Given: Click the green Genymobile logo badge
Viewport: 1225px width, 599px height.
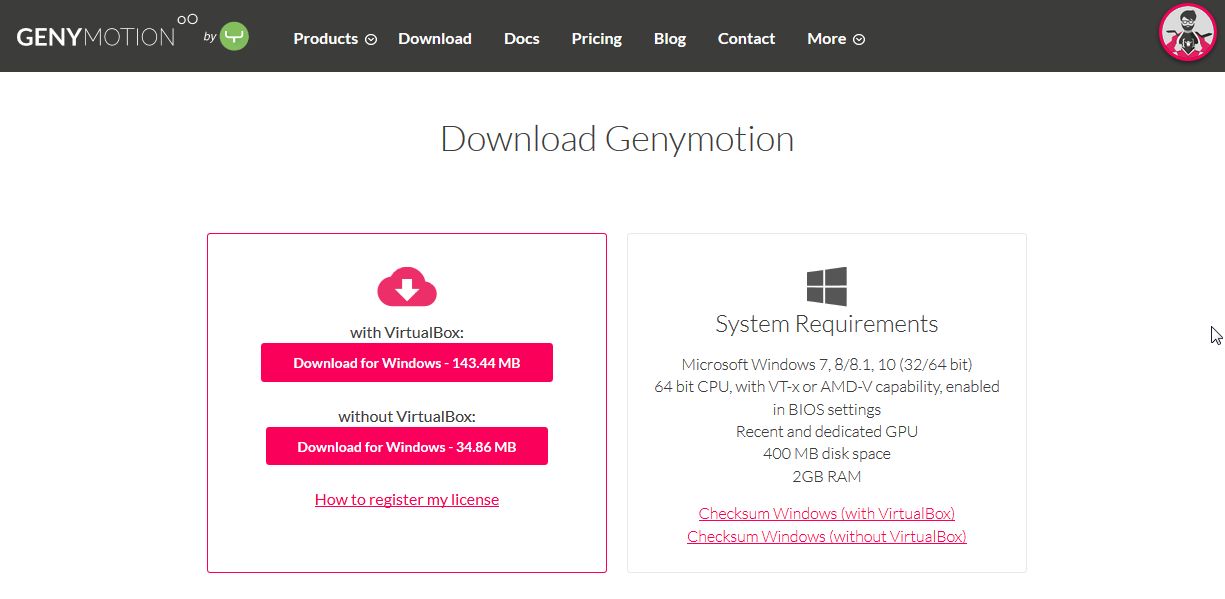Looking at the screenshot, I should pos(234,37).
